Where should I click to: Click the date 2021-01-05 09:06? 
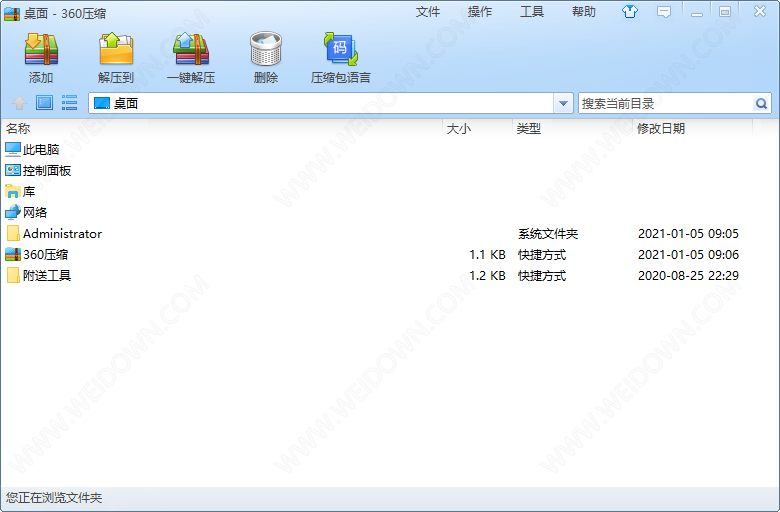point(688,255)
